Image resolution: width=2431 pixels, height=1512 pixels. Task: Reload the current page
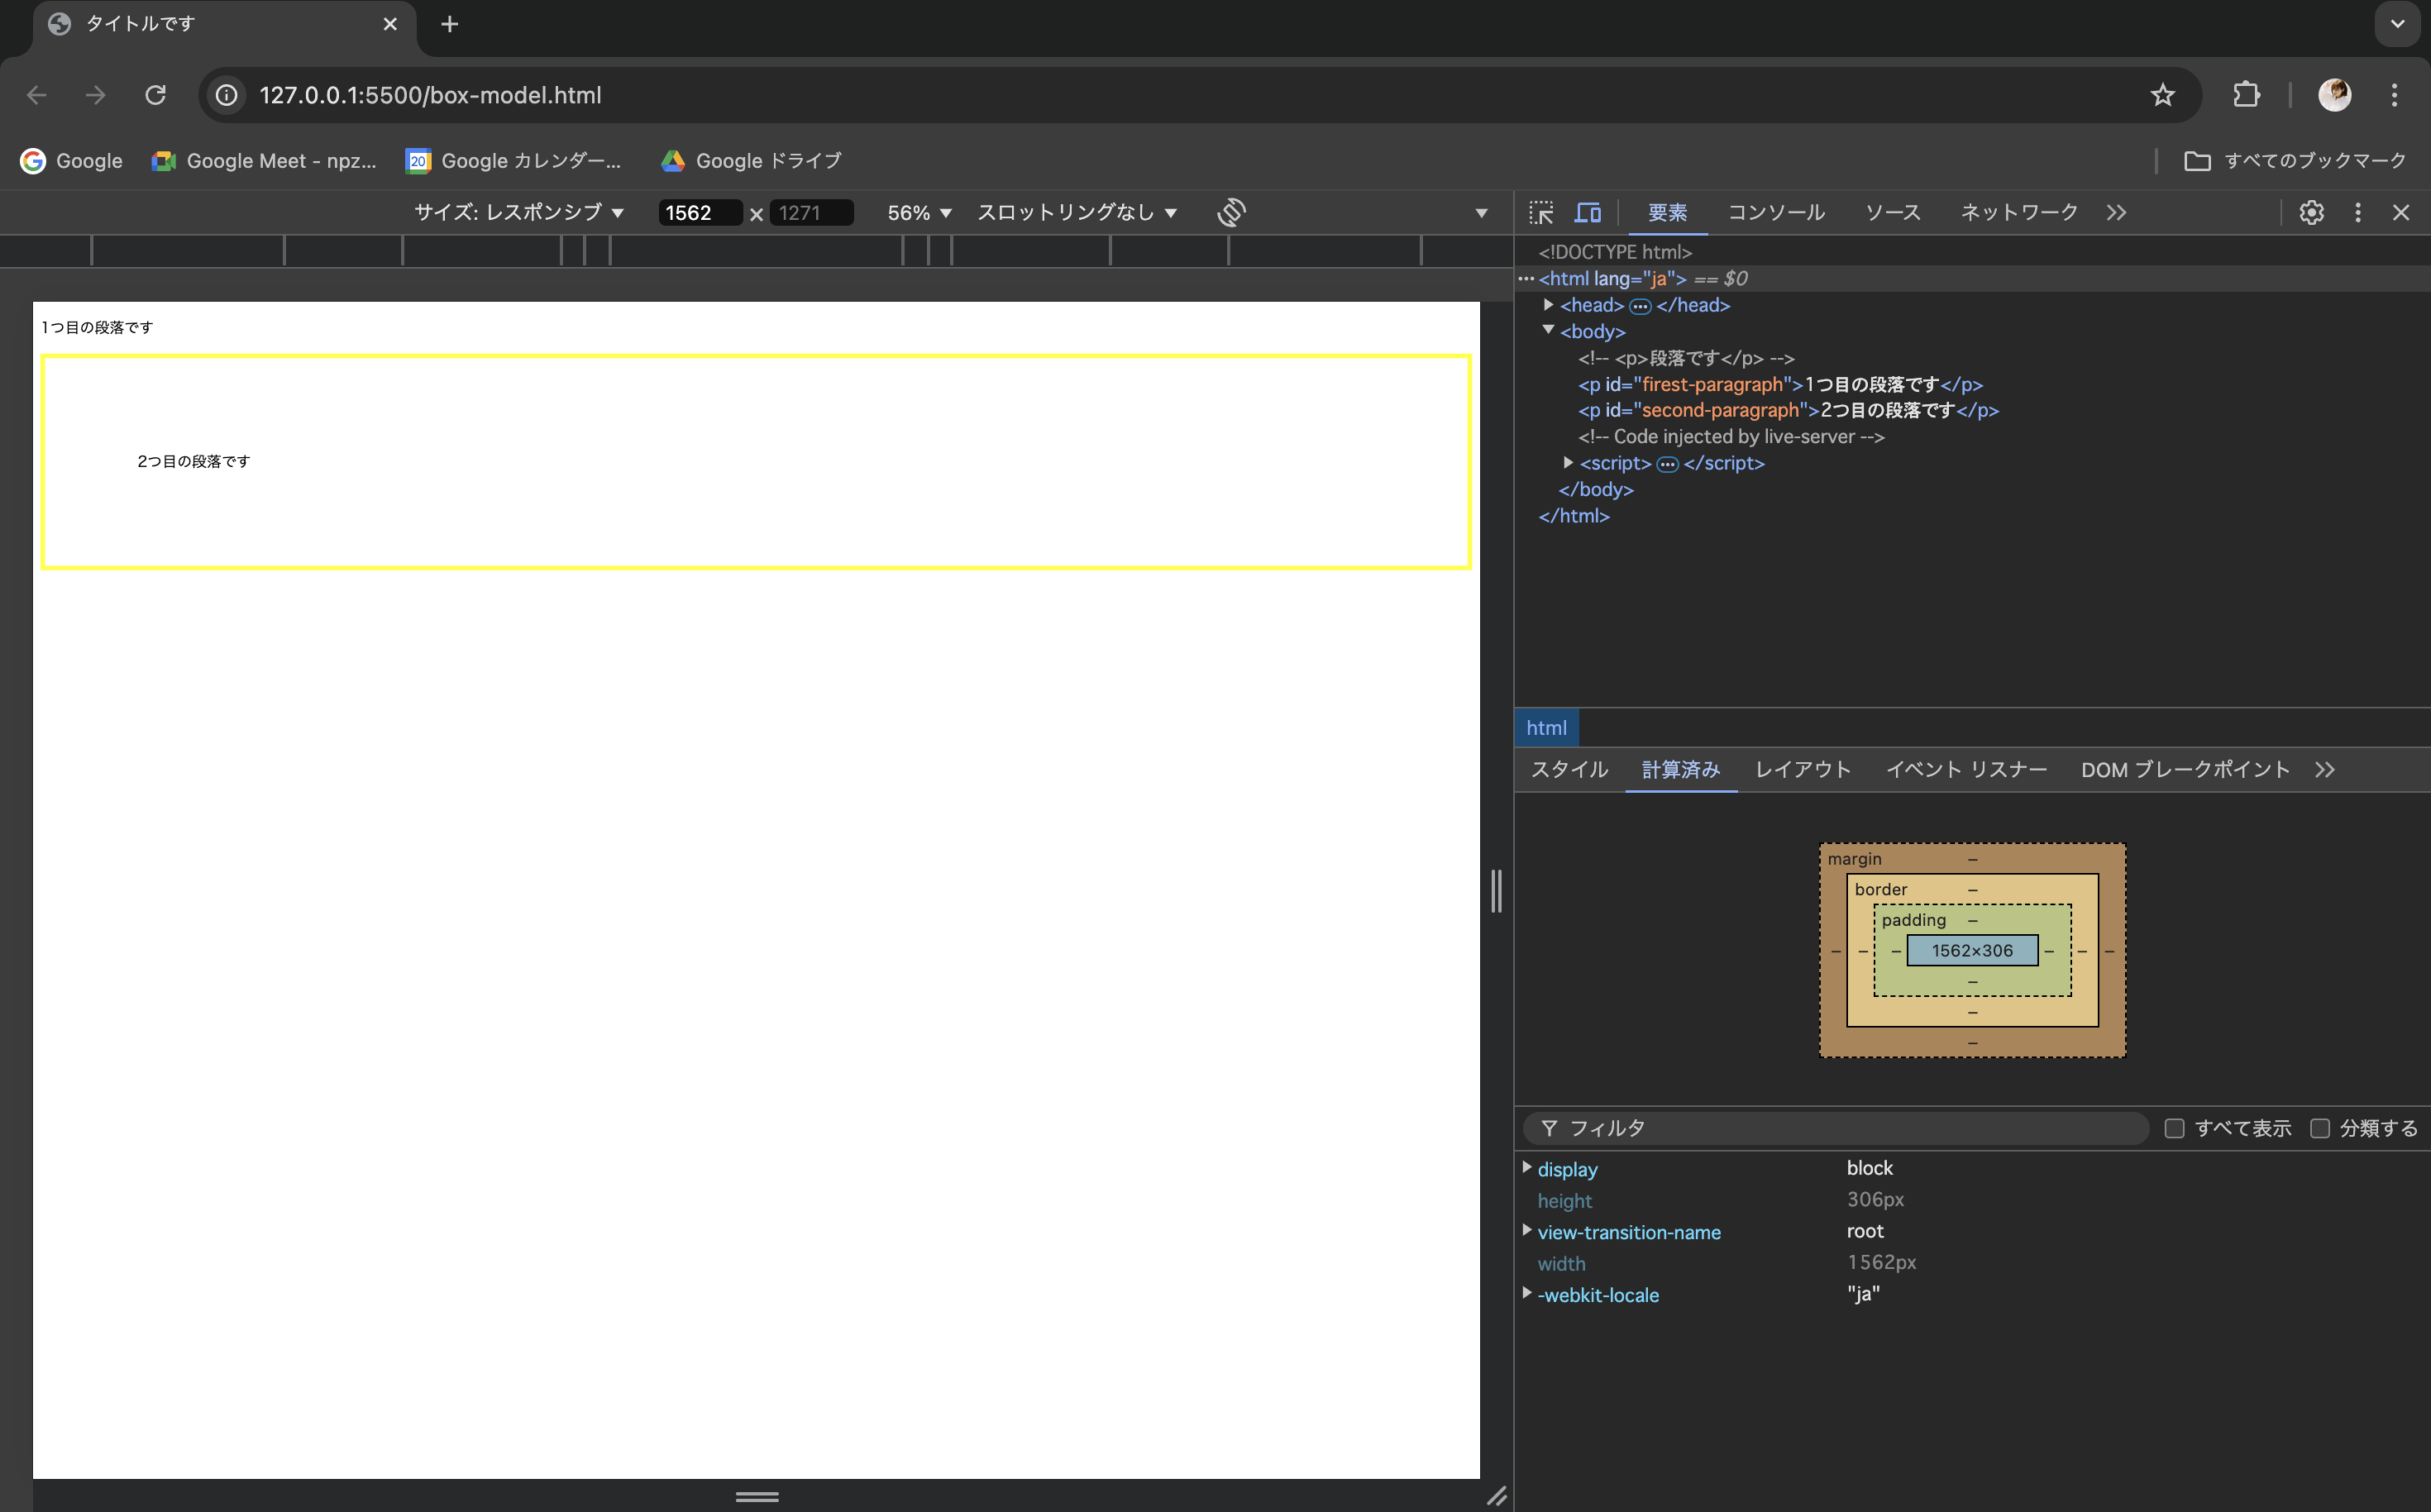[155, 94]
